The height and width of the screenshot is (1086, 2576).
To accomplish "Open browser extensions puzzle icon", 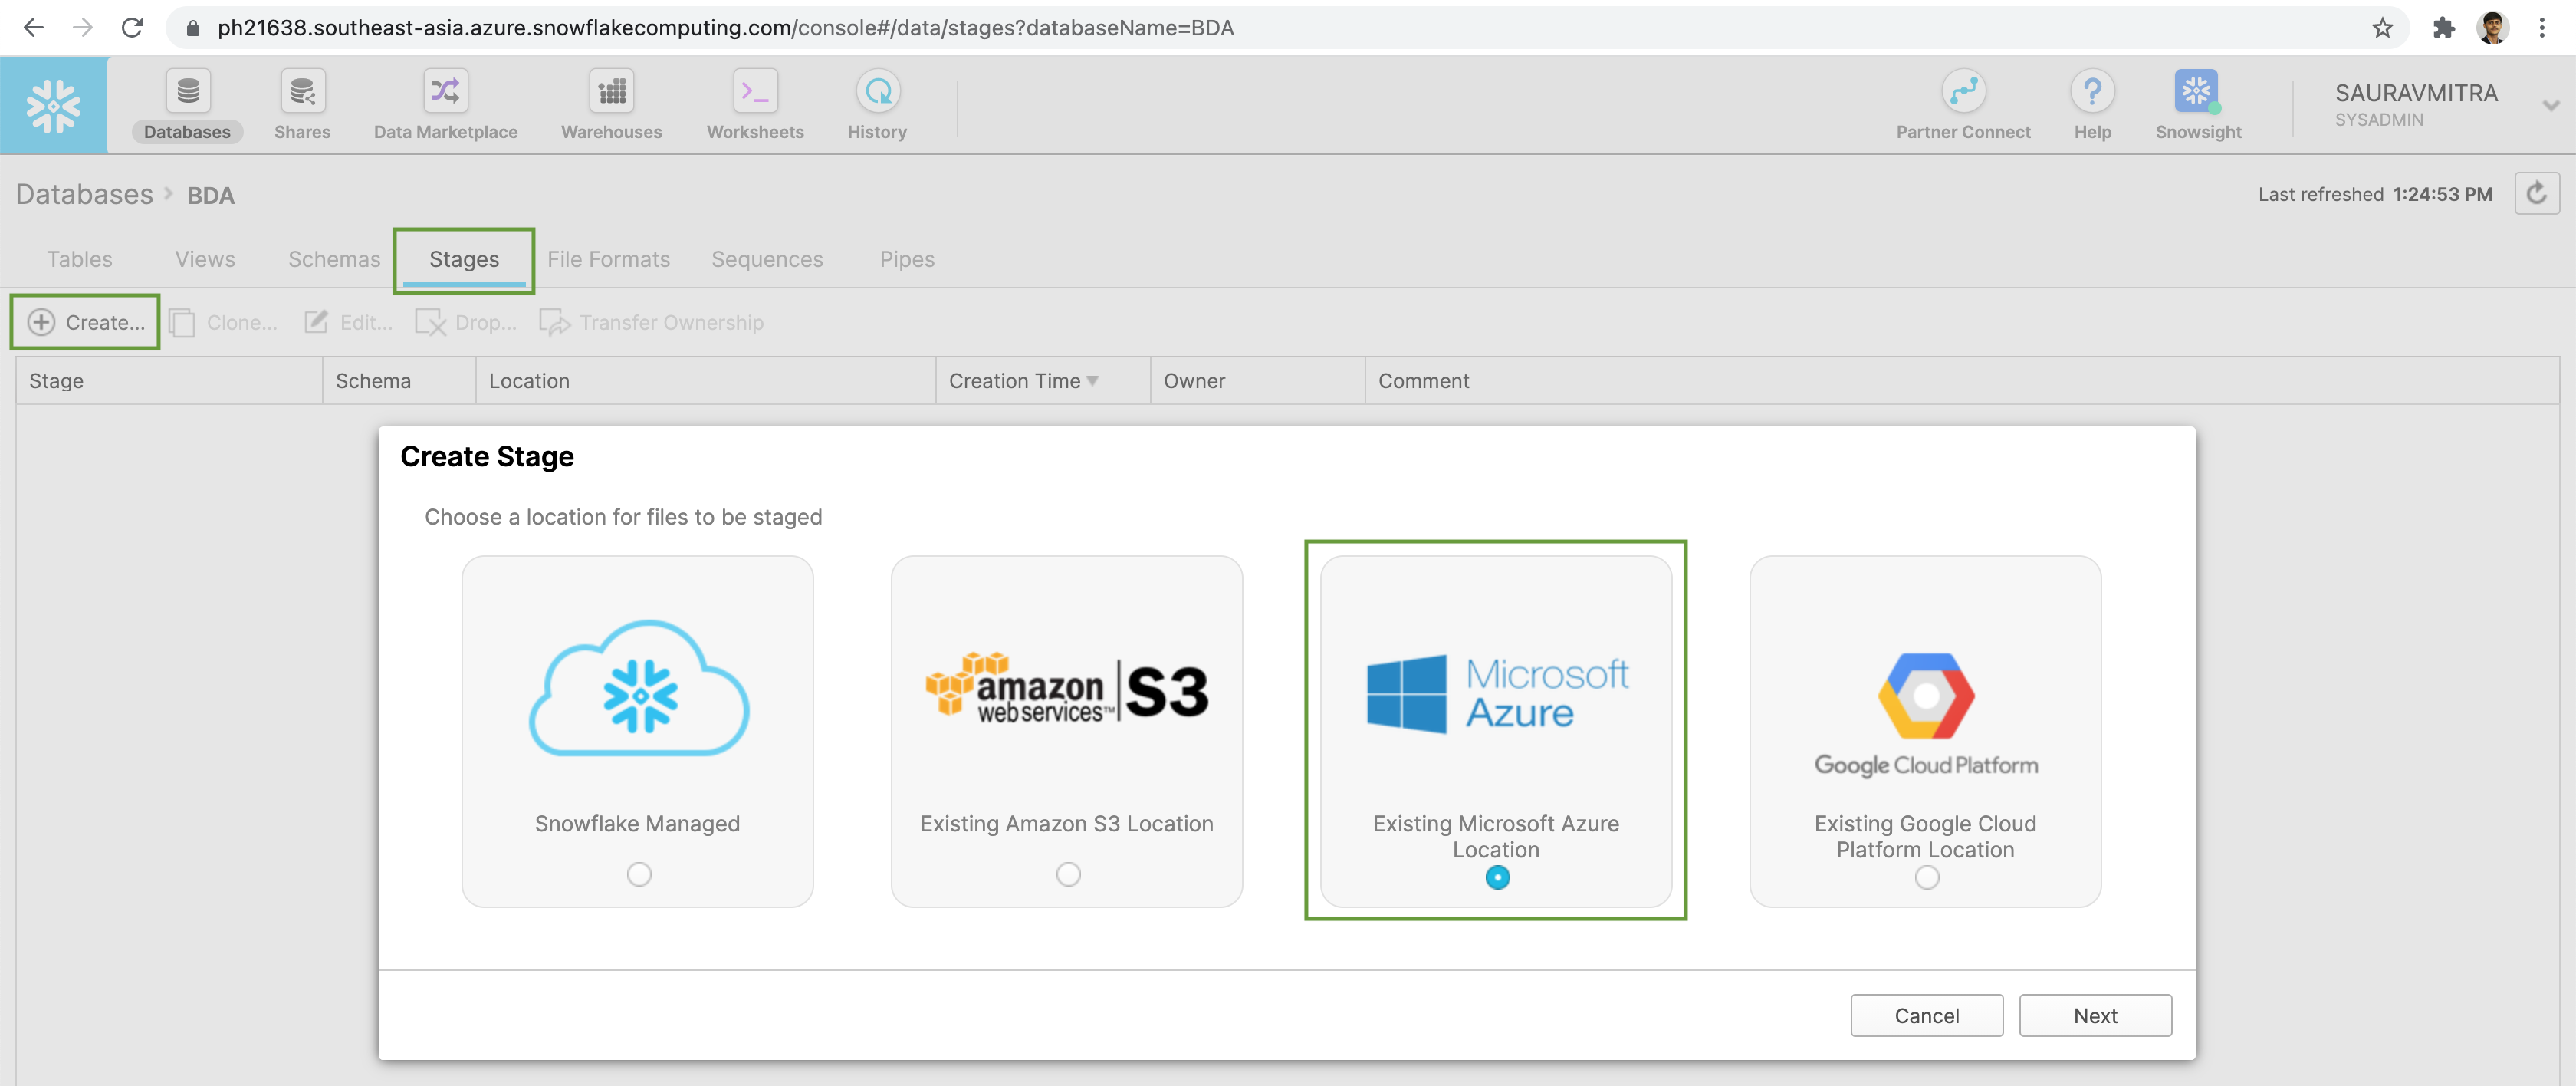I will pos(2444,28).
